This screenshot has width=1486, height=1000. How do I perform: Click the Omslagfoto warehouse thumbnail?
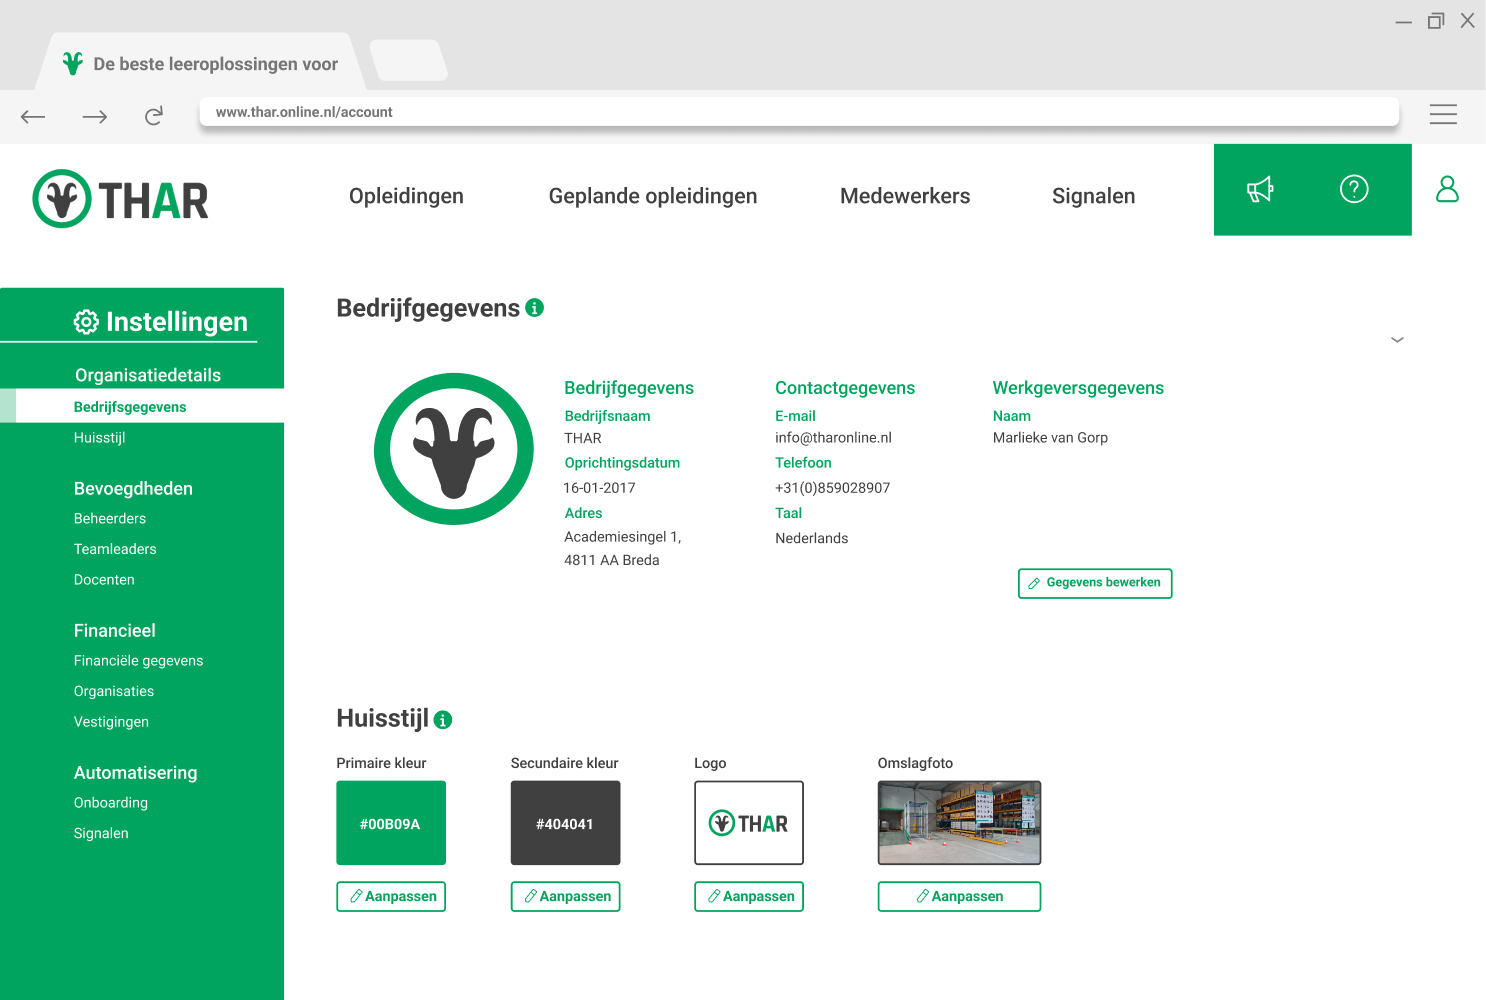[959, 823]
